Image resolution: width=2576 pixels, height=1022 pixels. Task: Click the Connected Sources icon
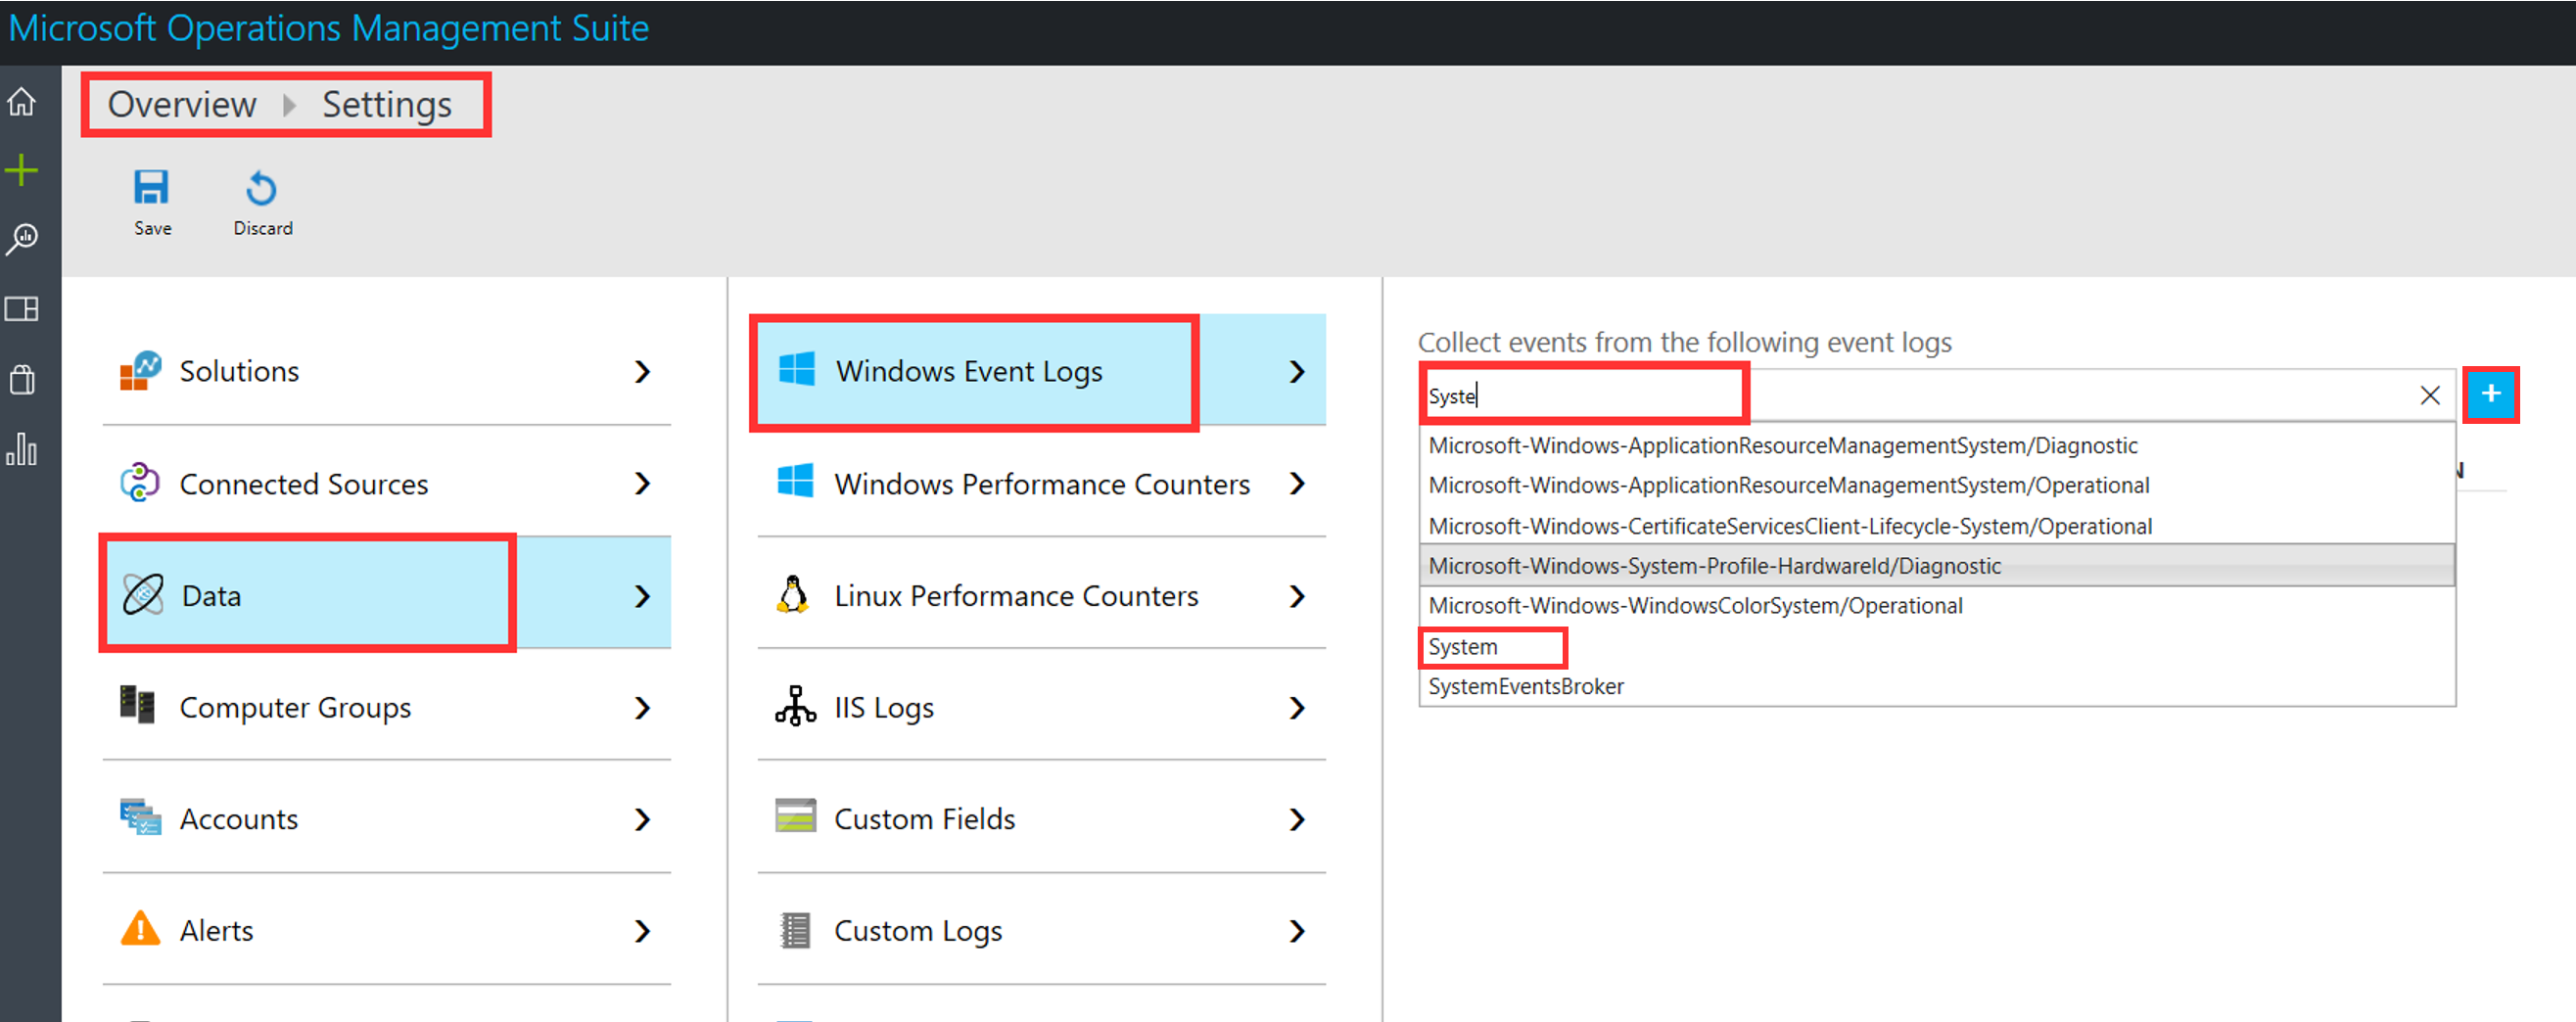pyautogui.click(x=140, y=483)
